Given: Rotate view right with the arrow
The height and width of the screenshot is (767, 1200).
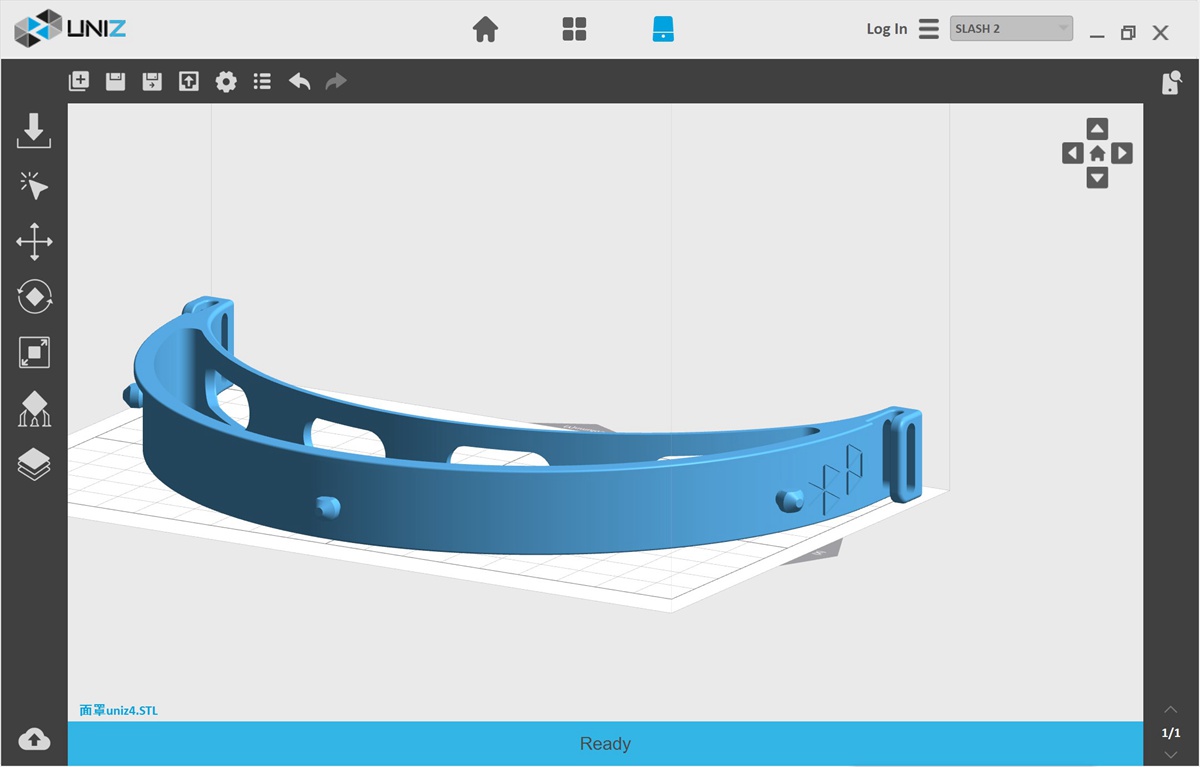Looking at the screenshot, I should click(x=1122, y=153).
